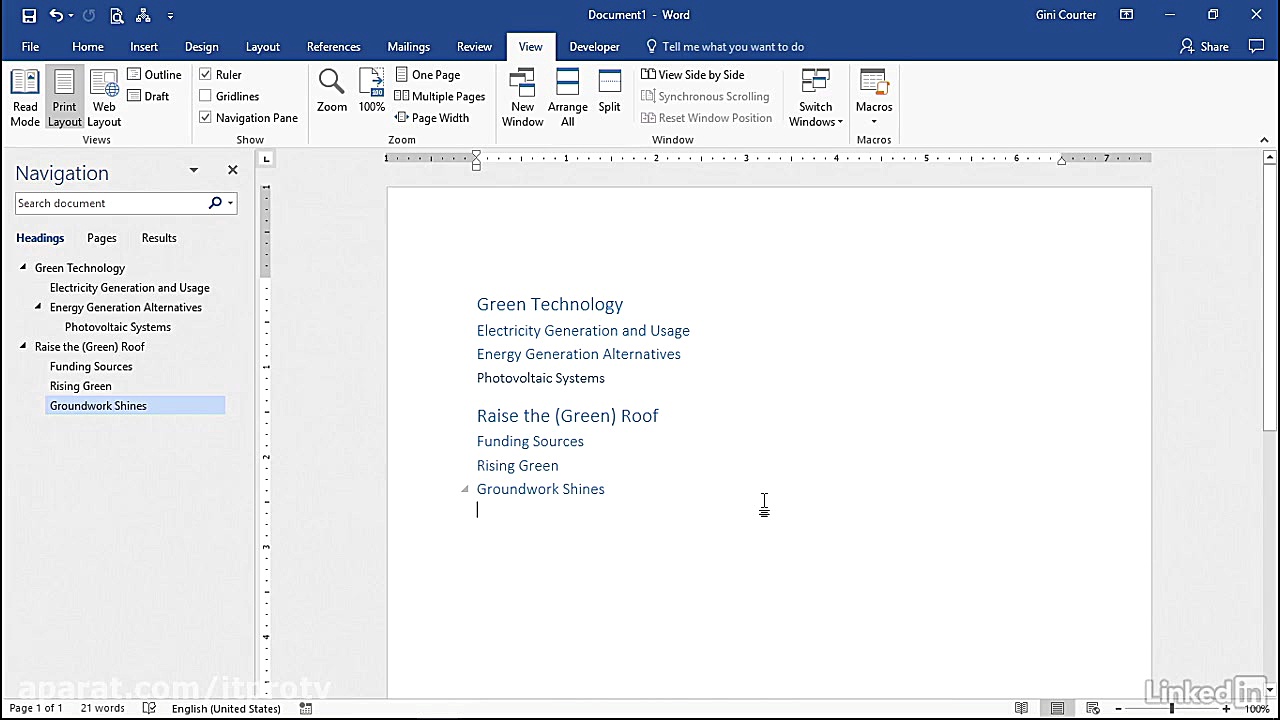
Task: Enable the Gridlines checkbox
Action: point(205,96)
